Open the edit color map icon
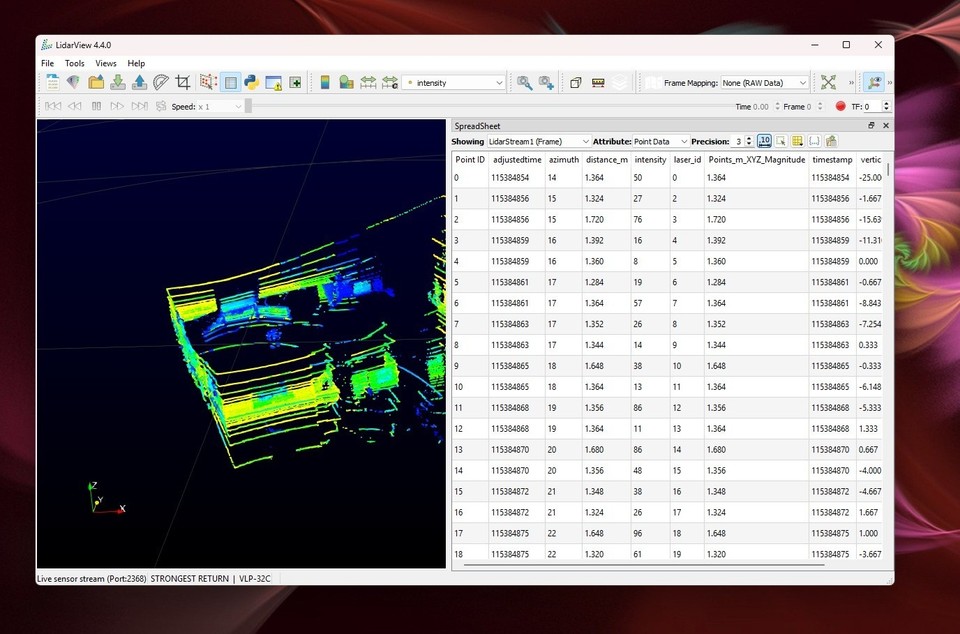 (347, 82)
